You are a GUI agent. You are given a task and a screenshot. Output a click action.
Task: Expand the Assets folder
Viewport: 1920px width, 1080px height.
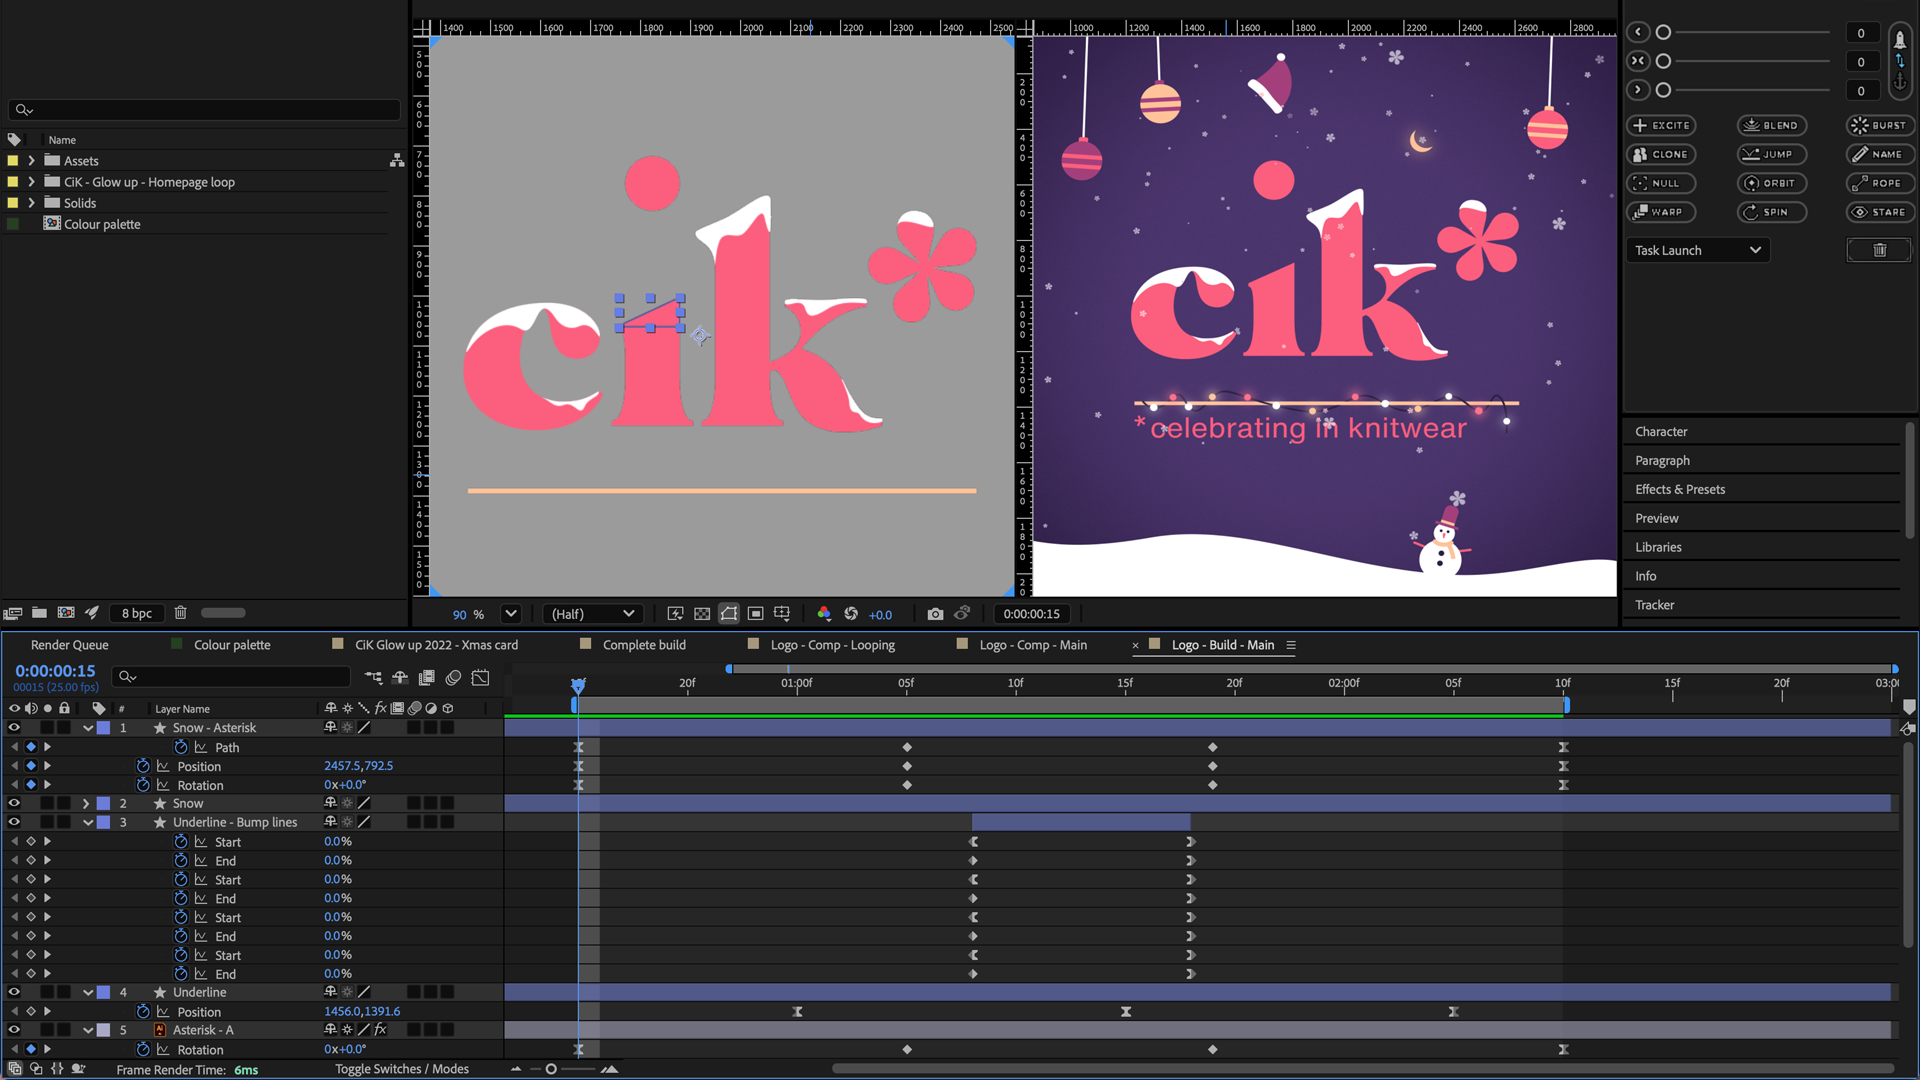point(31,160)
